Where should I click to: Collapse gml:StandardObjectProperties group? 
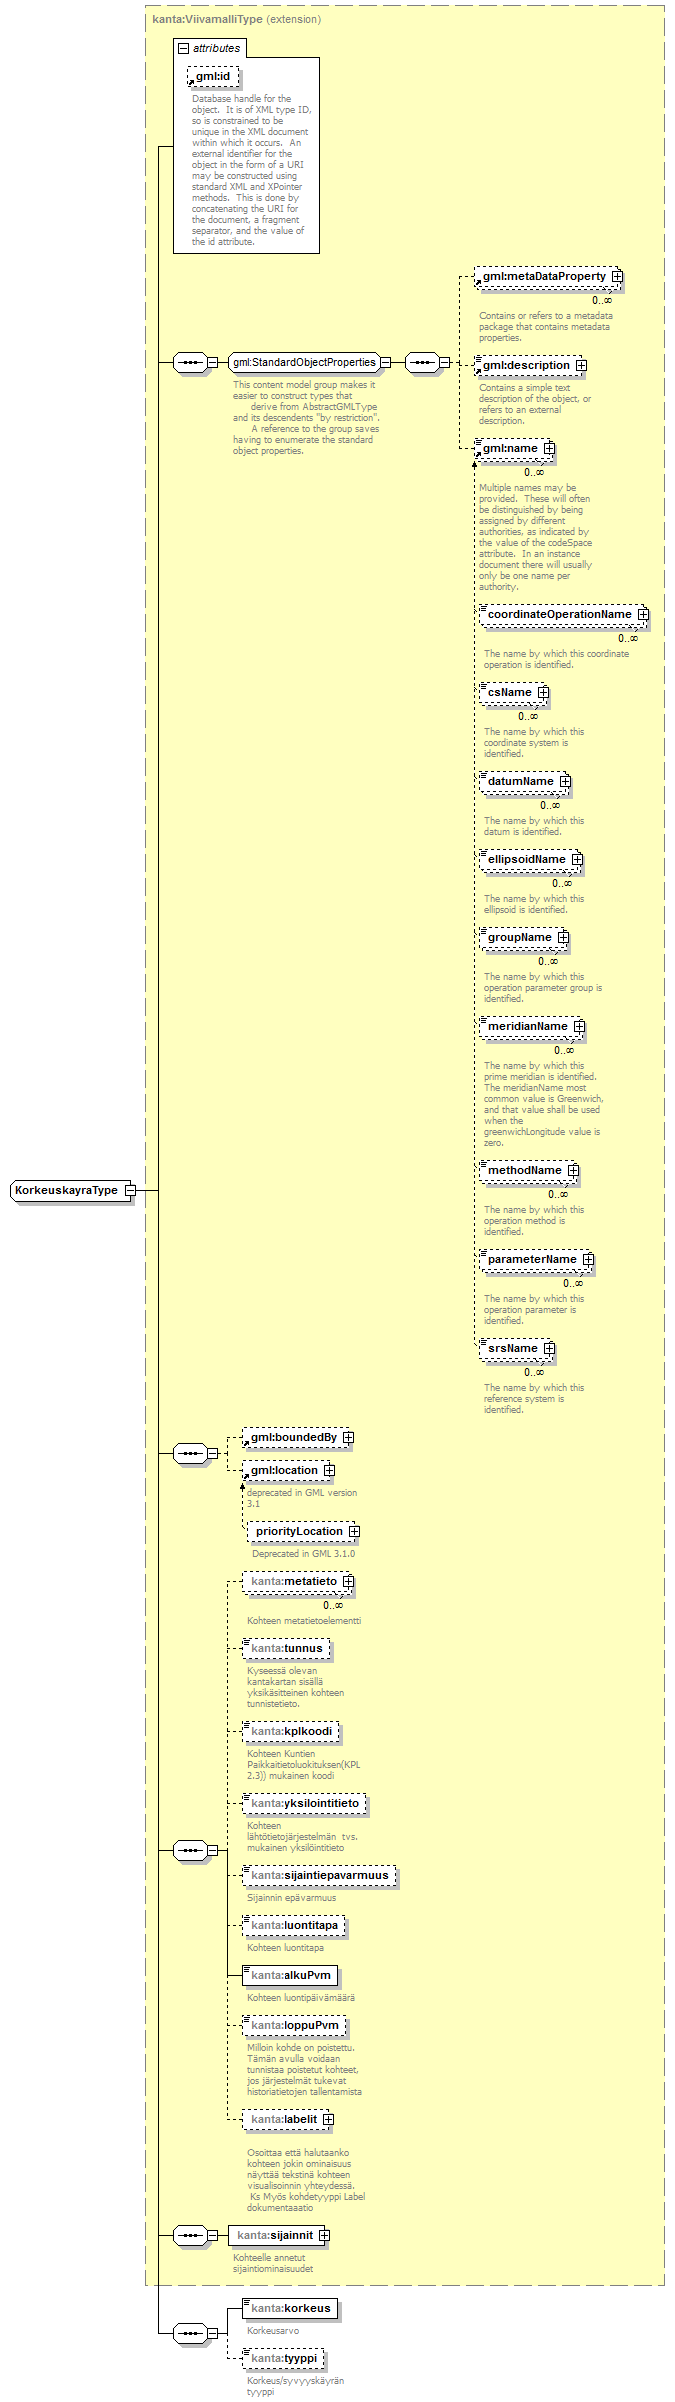coord(385,363)
